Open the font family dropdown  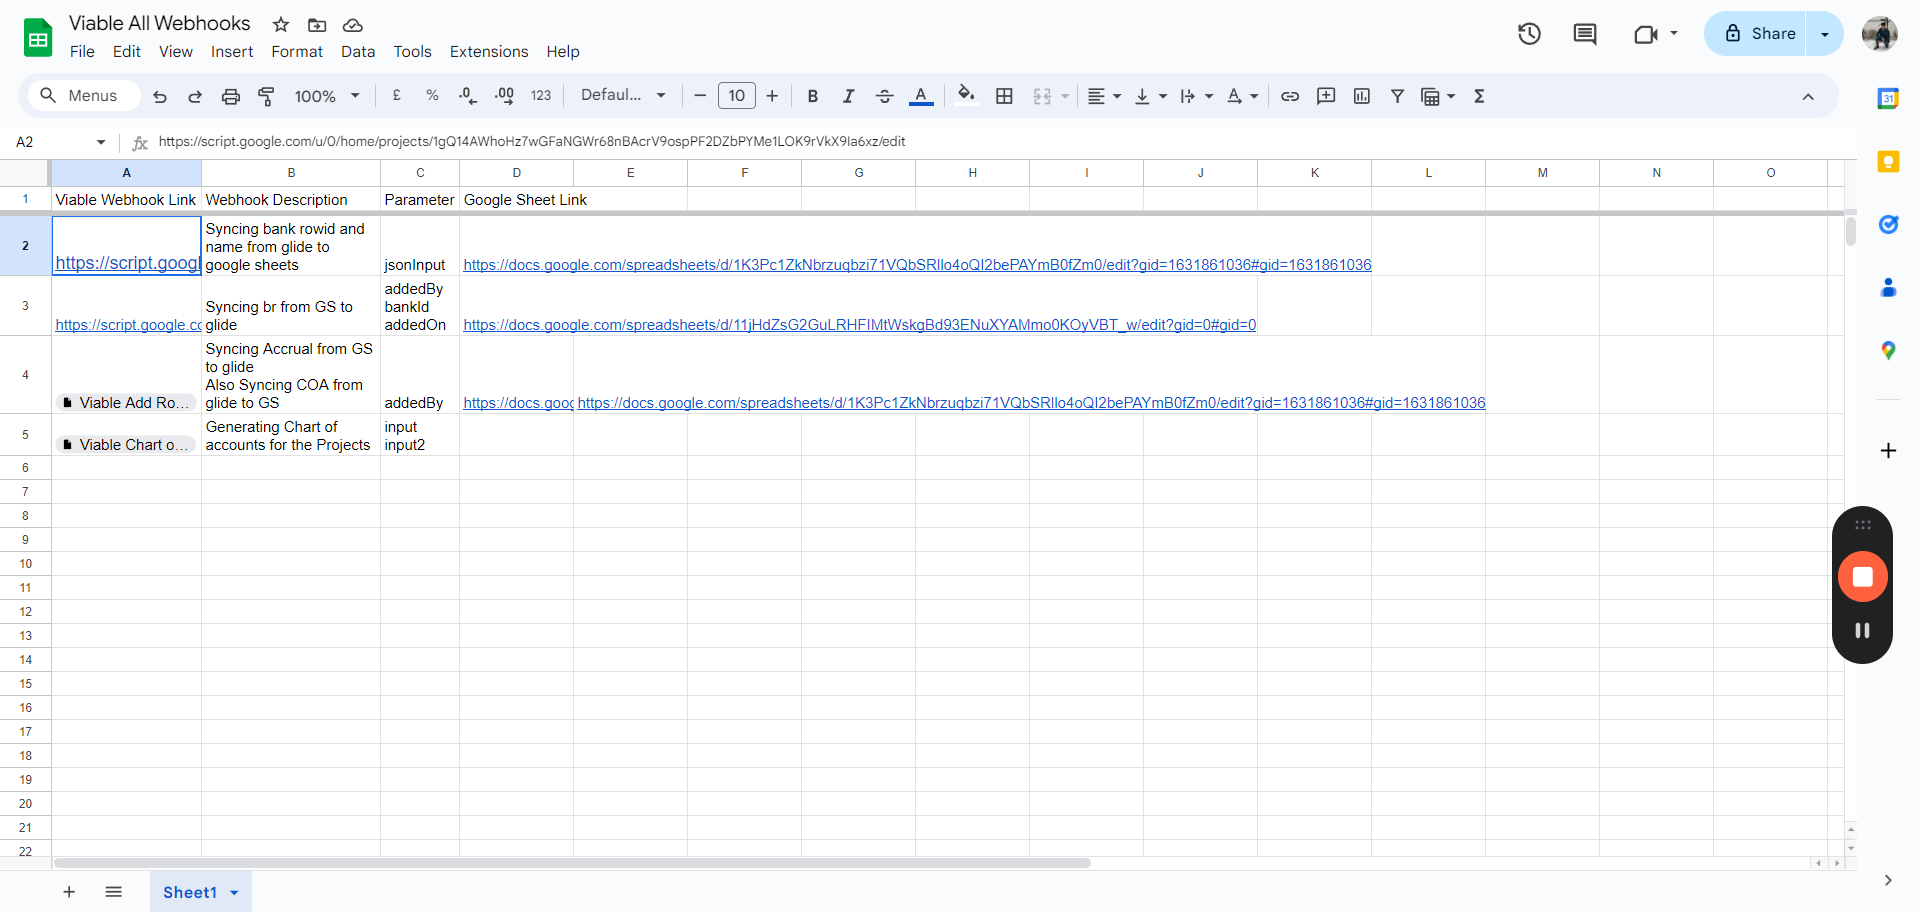pyautogui.click(x=623, y=95)
